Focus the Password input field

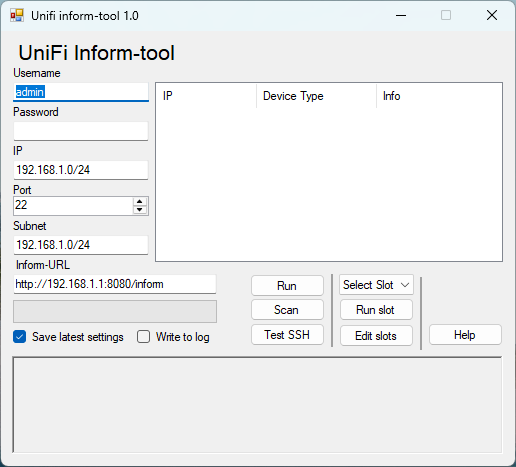tap(81, 131)
